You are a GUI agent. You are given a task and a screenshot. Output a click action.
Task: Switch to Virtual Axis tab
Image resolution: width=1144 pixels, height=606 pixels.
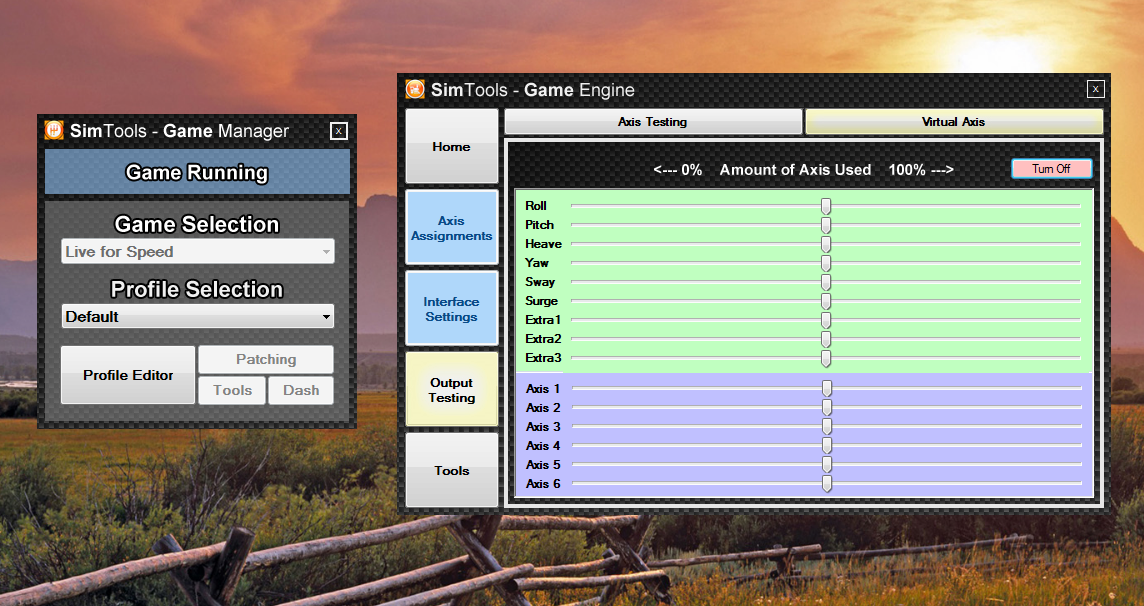[x=954, y=122]
